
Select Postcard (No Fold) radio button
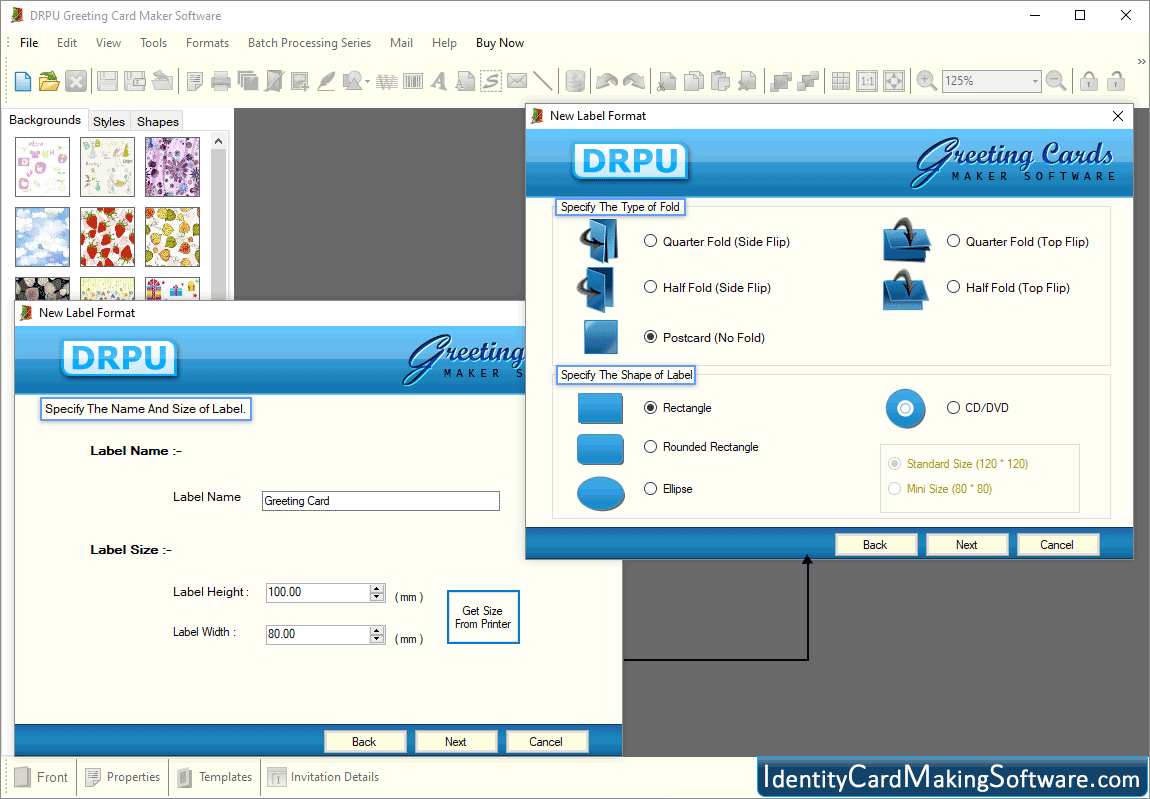pyautogui.click(x=651, y=337)
